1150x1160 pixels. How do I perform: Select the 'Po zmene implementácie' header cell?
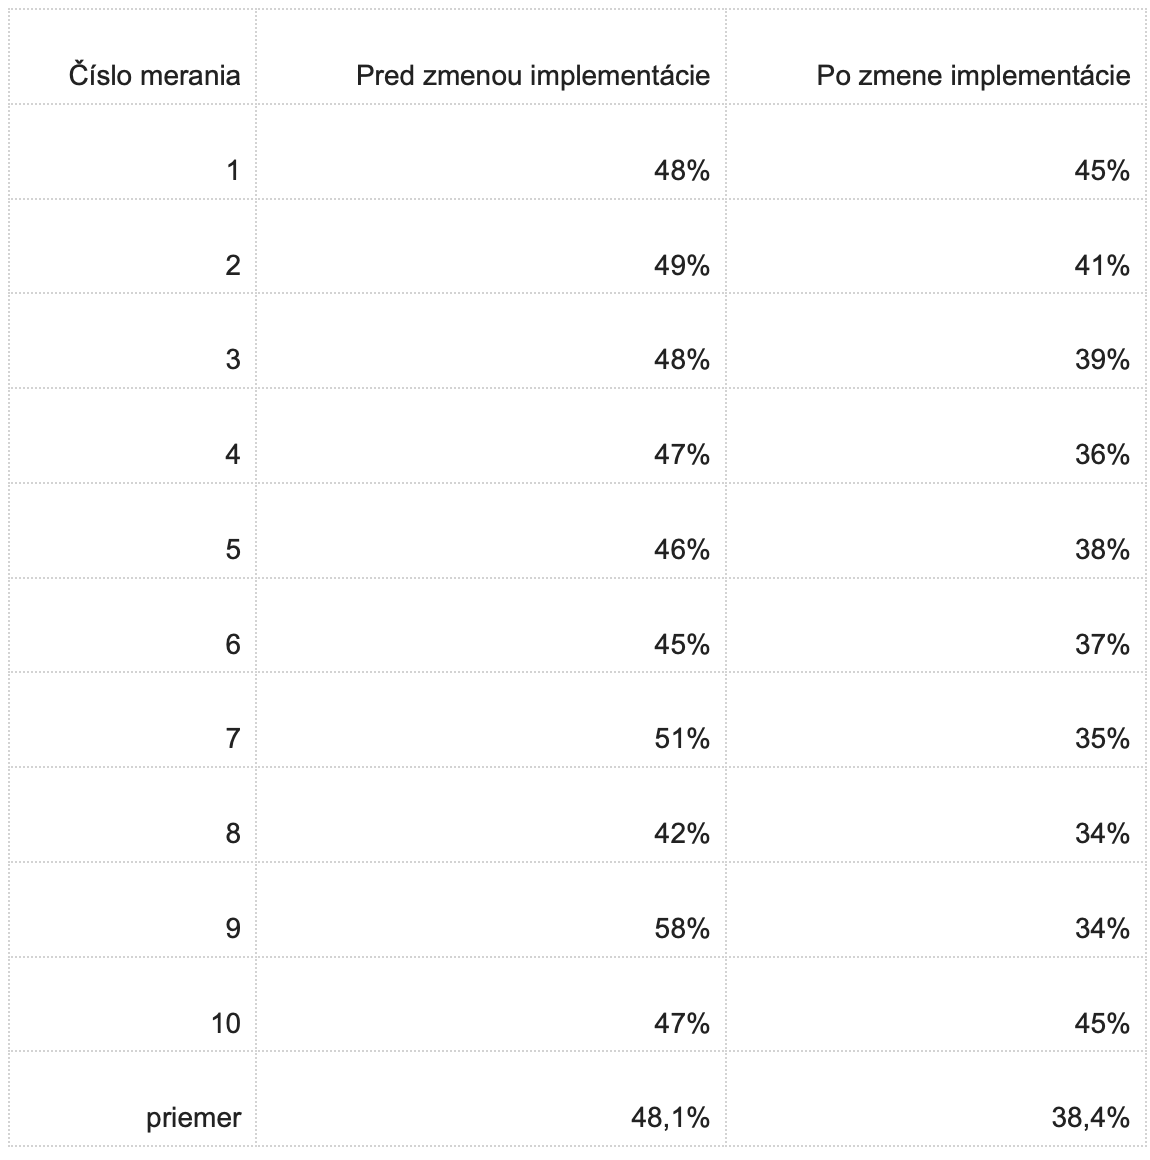tap(935, 57)
